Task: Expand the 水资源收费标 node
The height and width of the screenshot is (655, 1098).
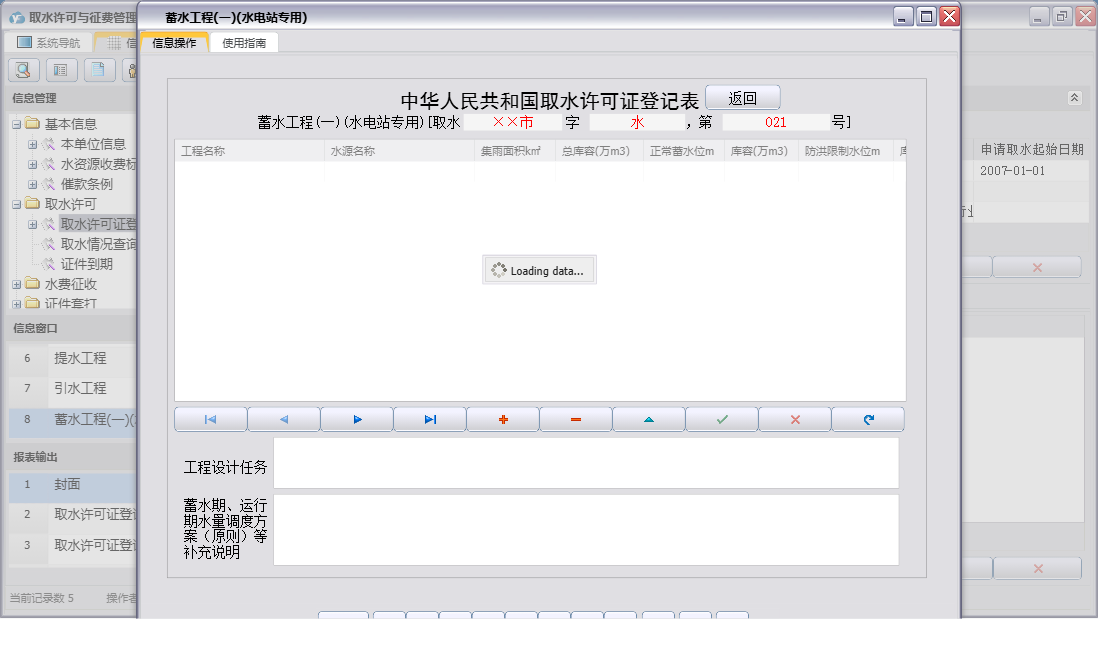Action: (32, 165)
